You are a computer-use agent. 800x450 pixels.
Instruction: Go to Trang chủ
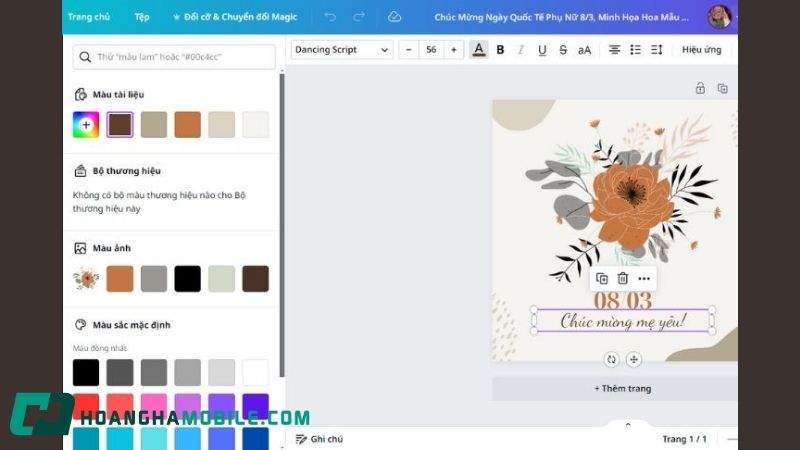click(88, 17)
